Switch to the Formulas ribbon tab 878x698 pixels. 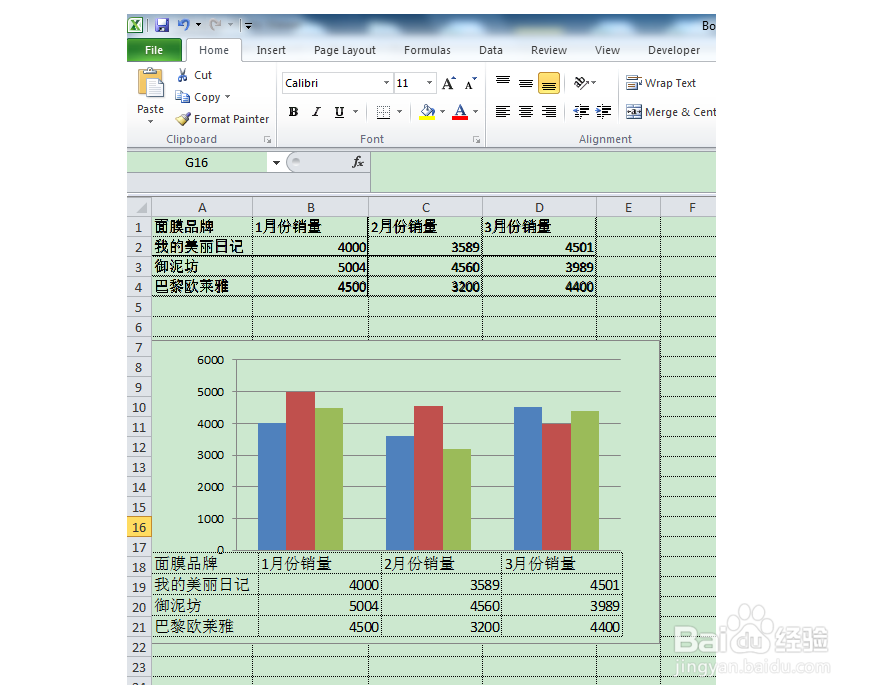click(427, 49)
